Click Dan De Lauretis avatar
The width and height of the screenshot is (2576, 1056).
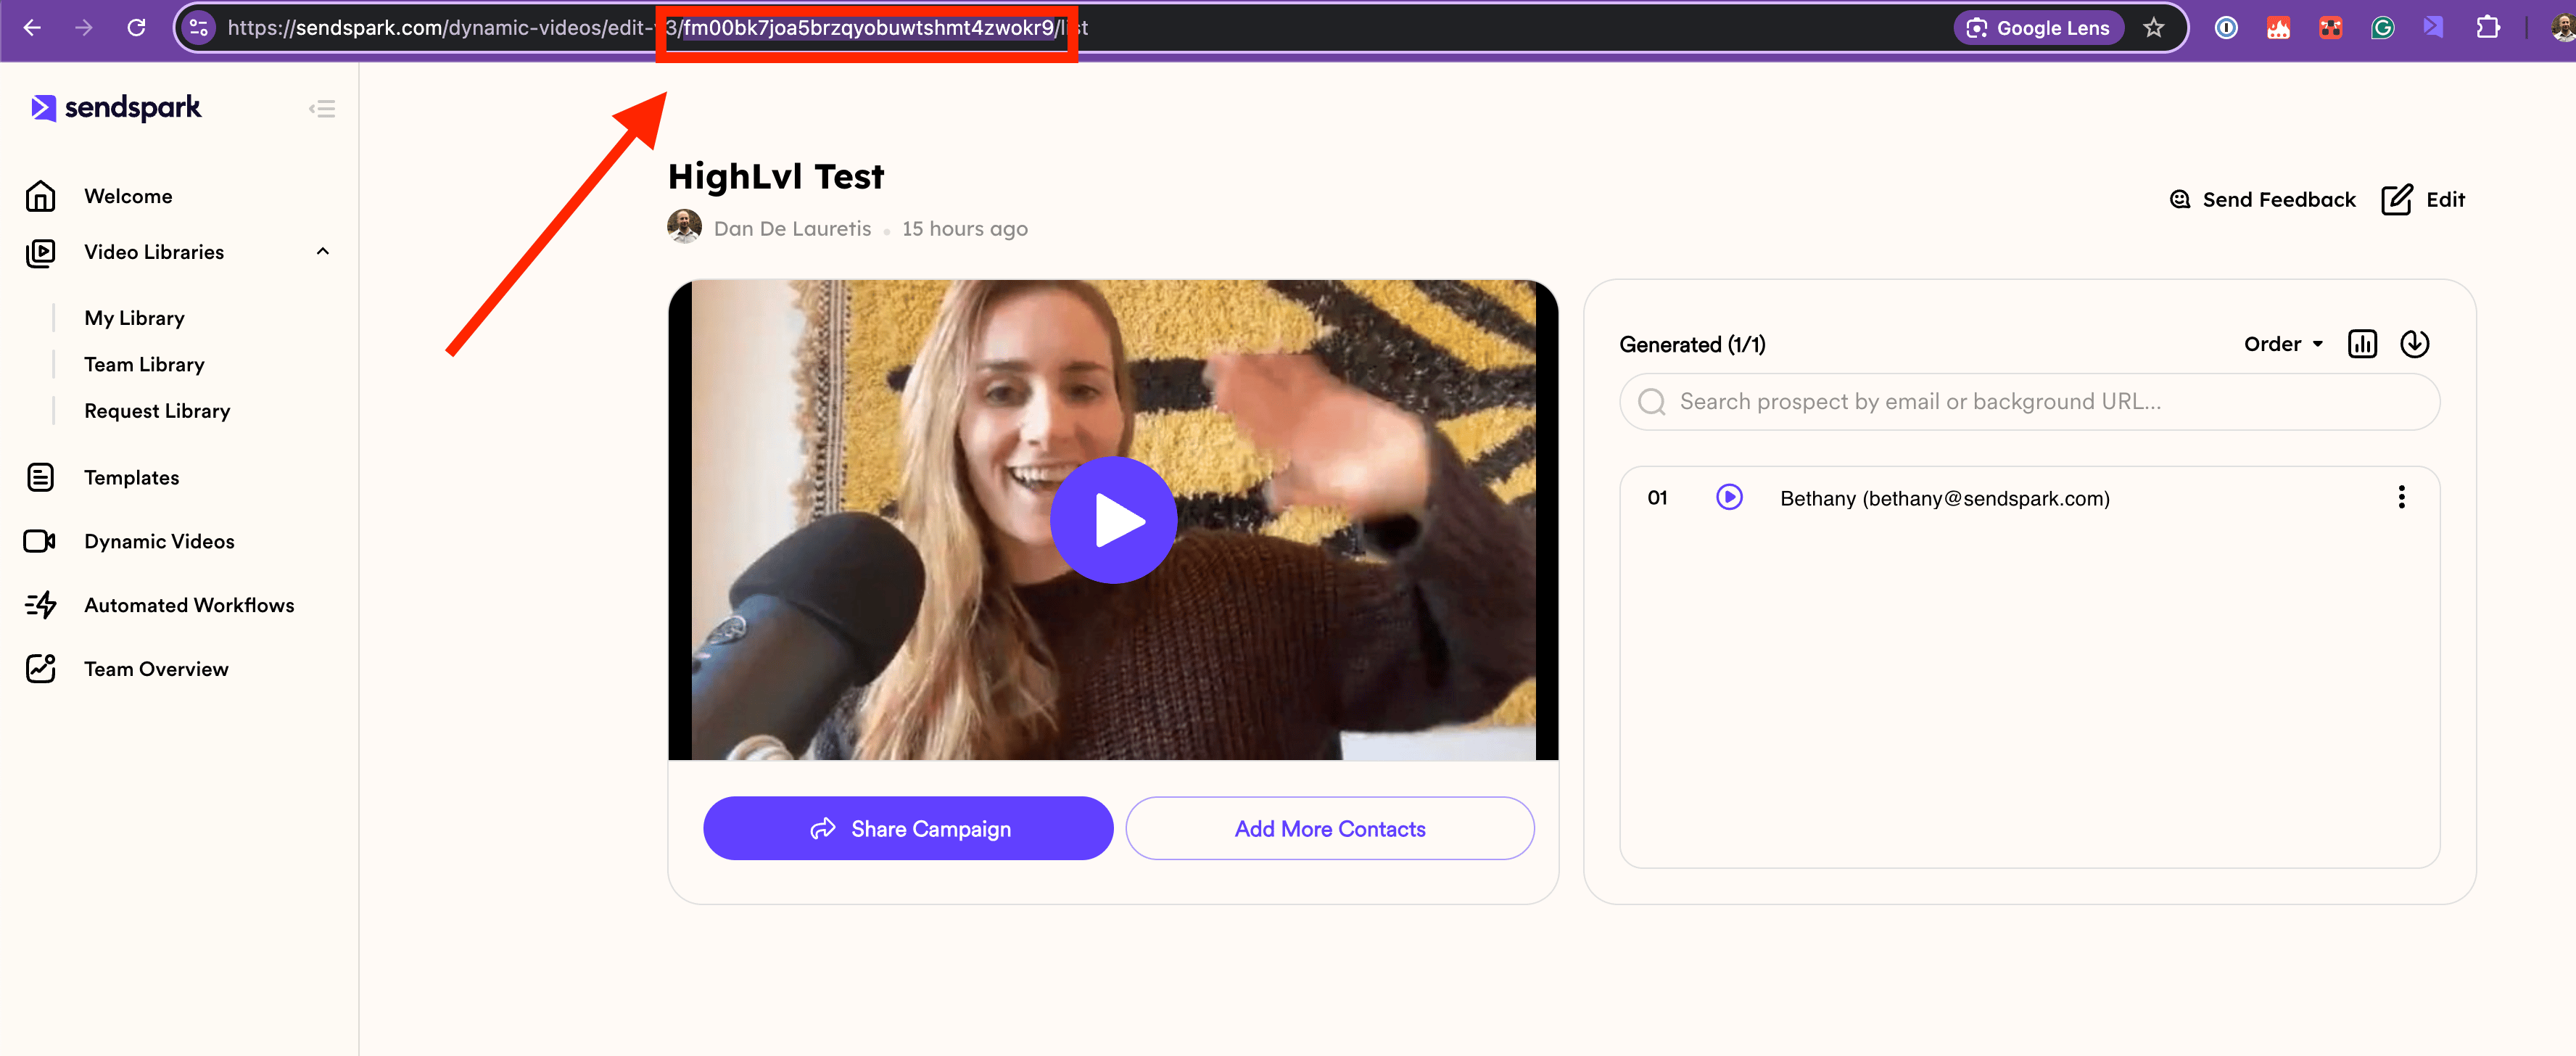(684, 227)
